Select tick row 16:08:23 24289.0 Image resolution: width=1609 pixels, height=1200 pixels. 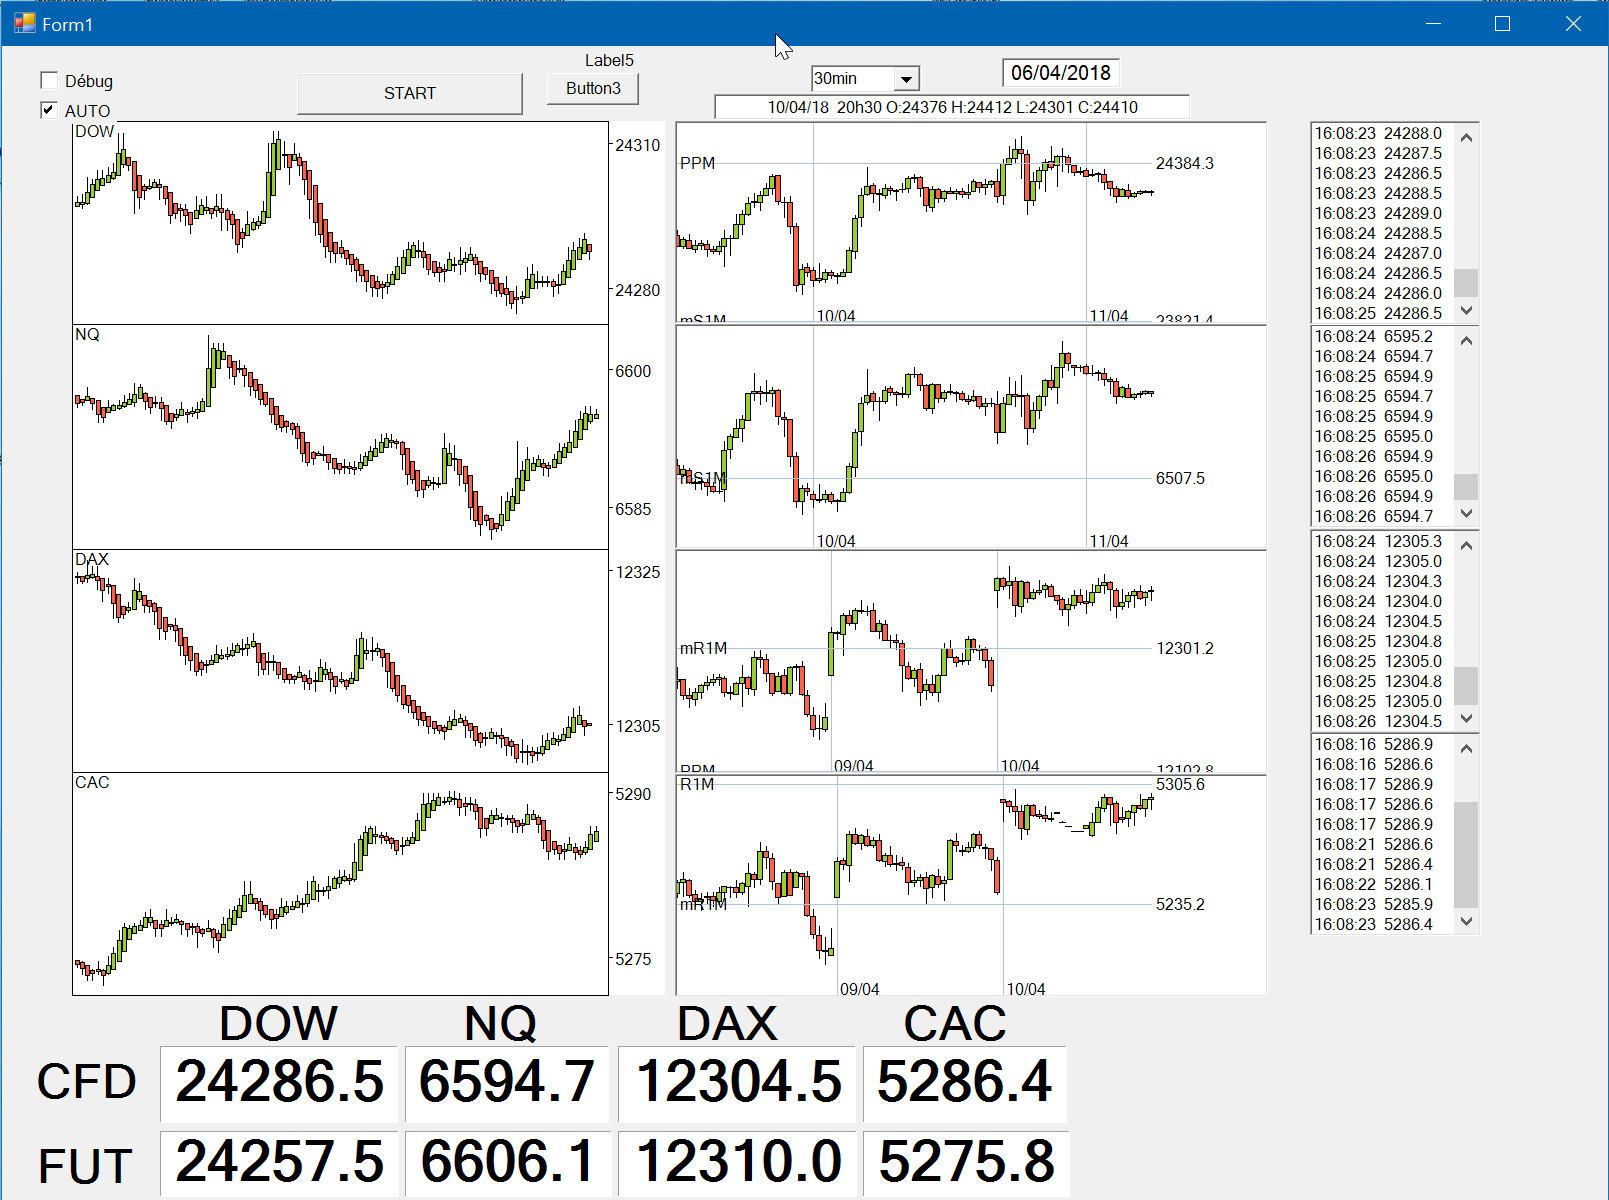point(1382,213)
